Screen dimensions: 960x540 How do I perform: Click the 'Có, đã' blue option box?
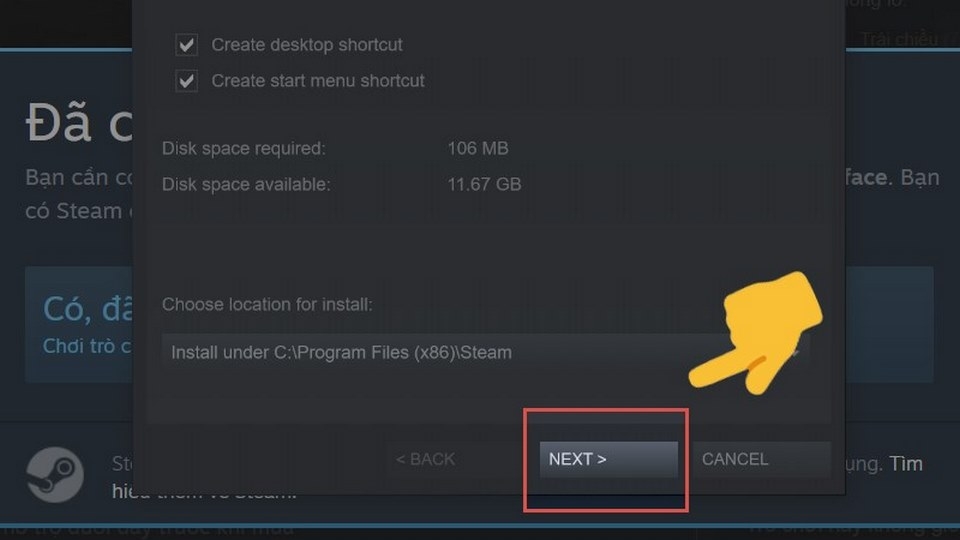tap(79, 324)
